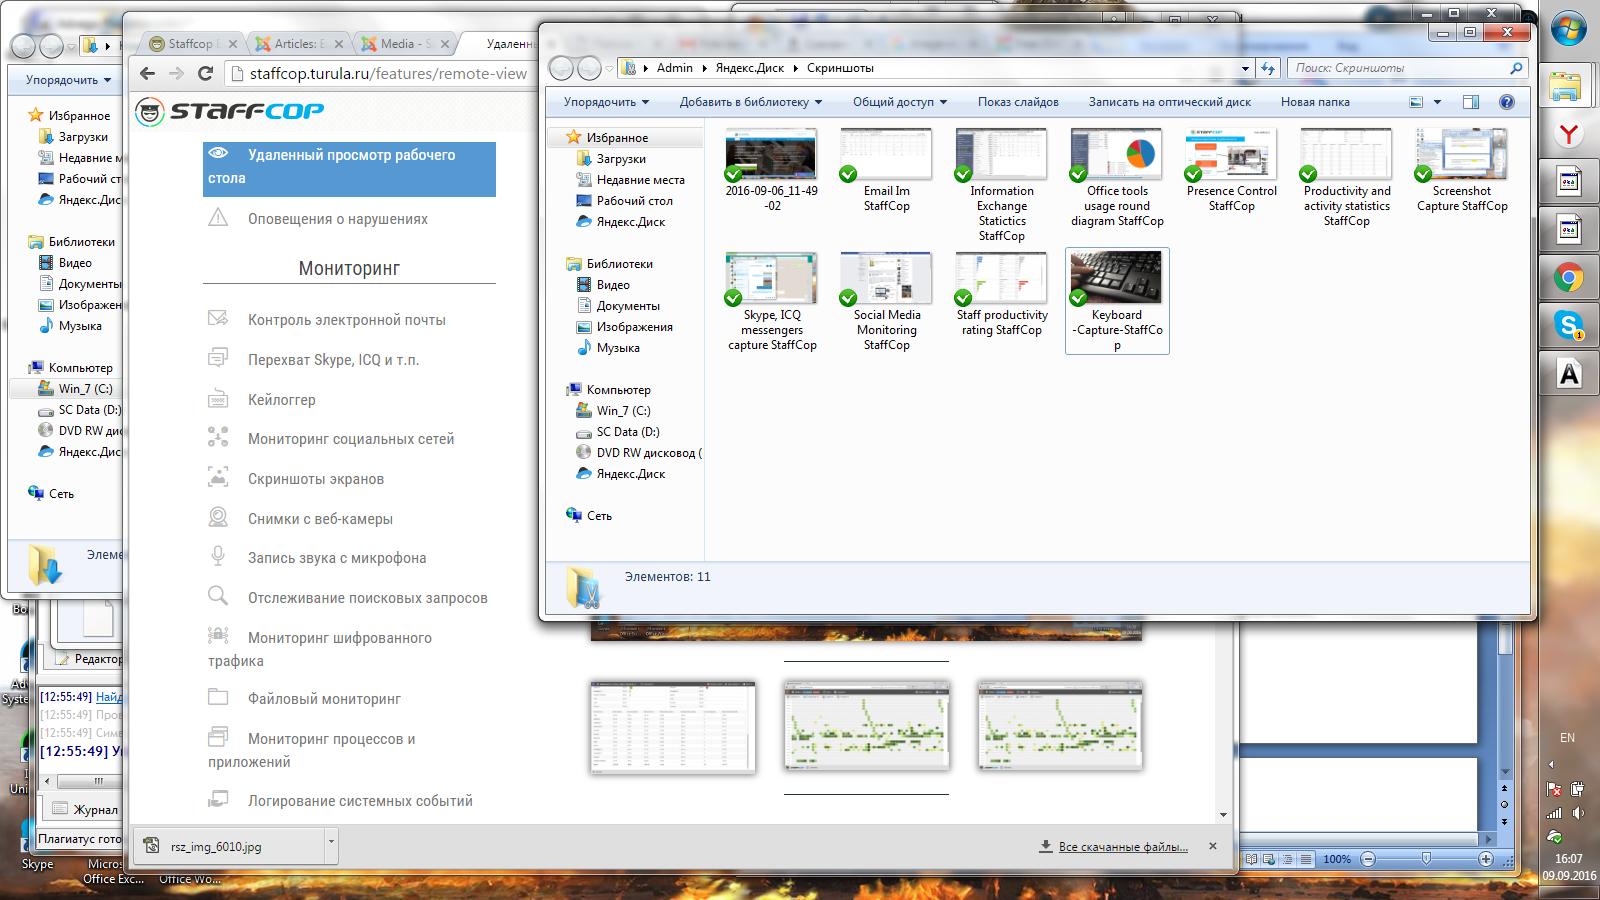
Task: Click the keylogger keyboard icon
Action: click(218, 399)
